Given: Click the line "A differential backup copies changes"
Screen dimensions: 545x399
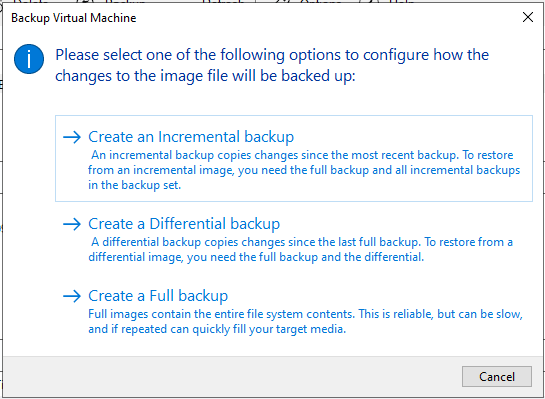Looking at the screenshot, I should point(302,242).
